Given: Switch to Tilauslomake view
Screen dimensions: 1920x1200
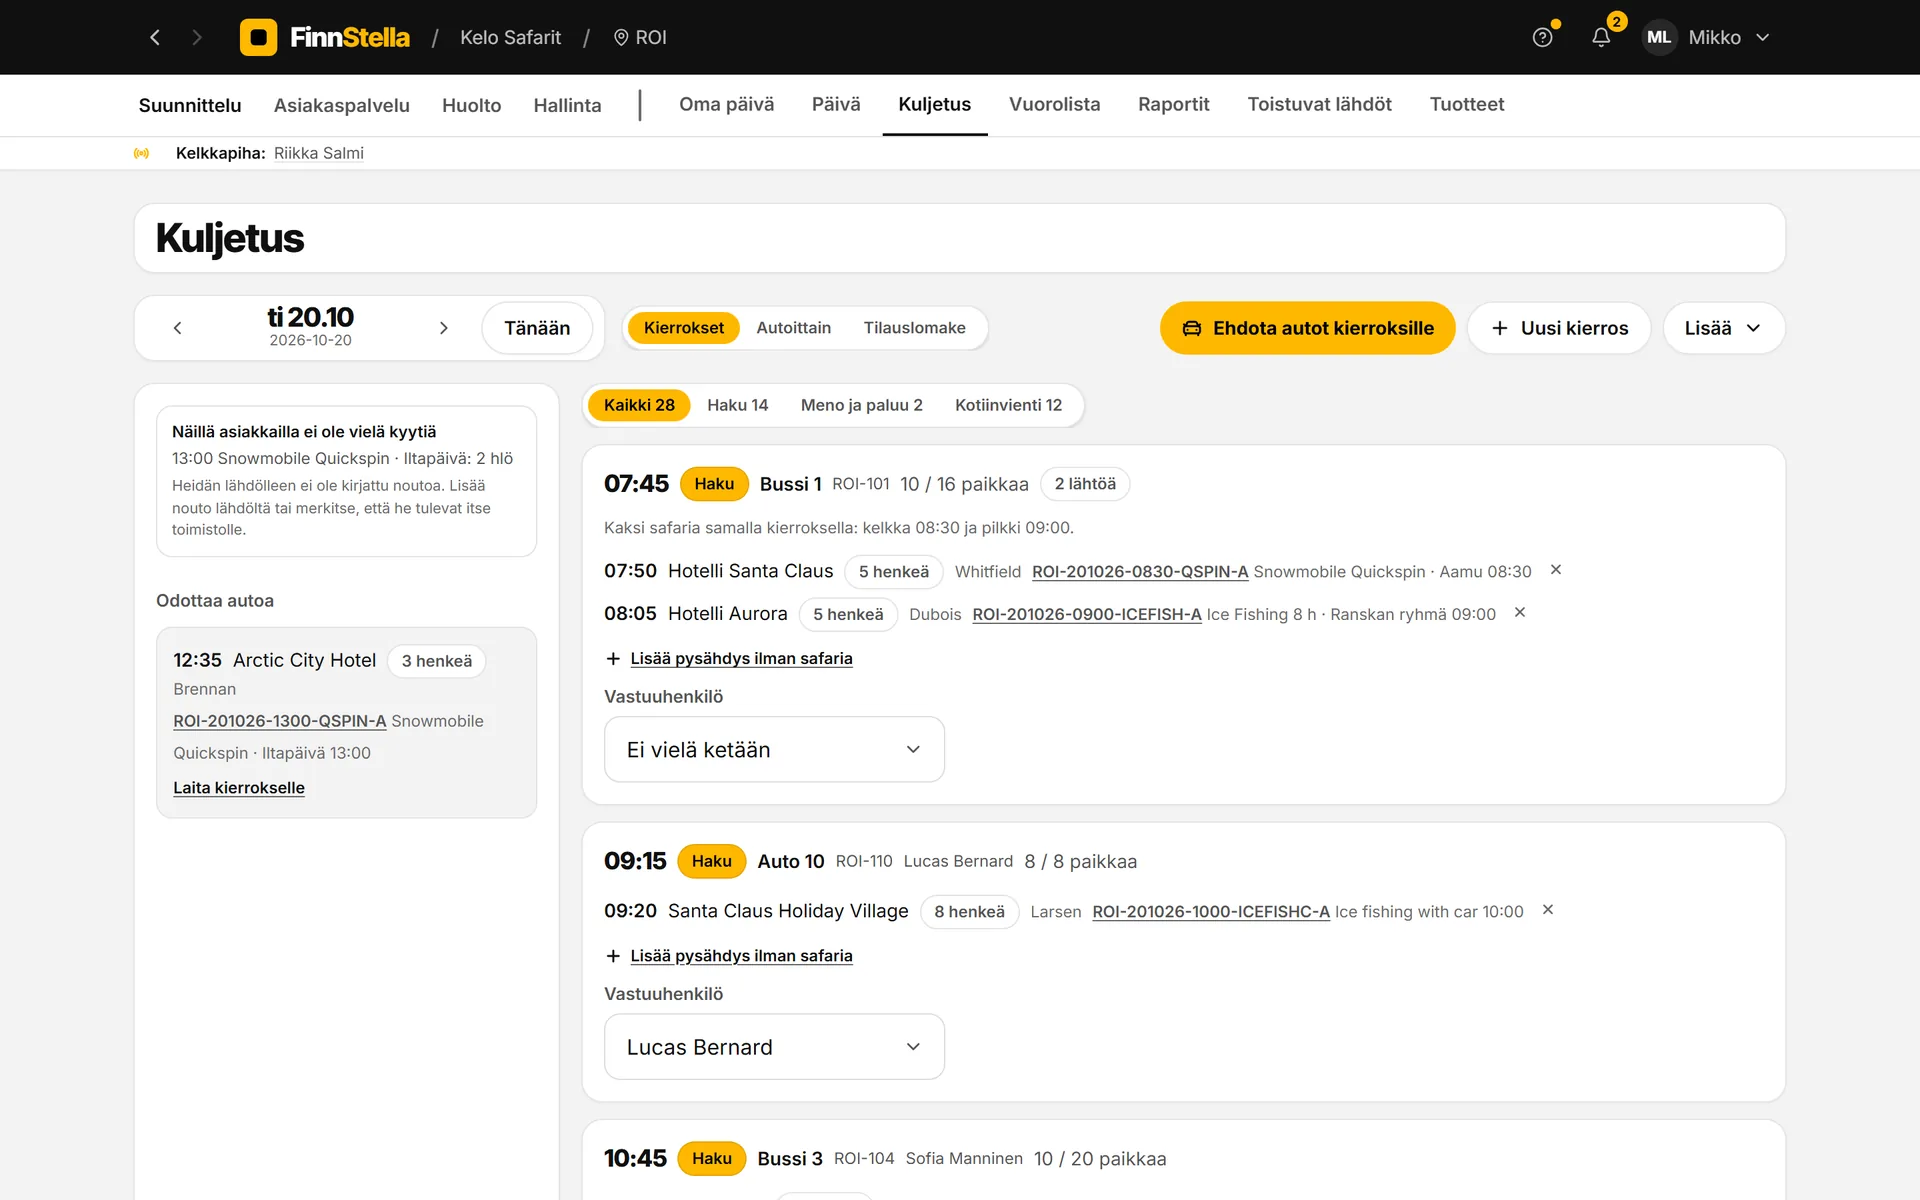Looking at the screenshot, I should pyautogui.click(x=915, y=328).
